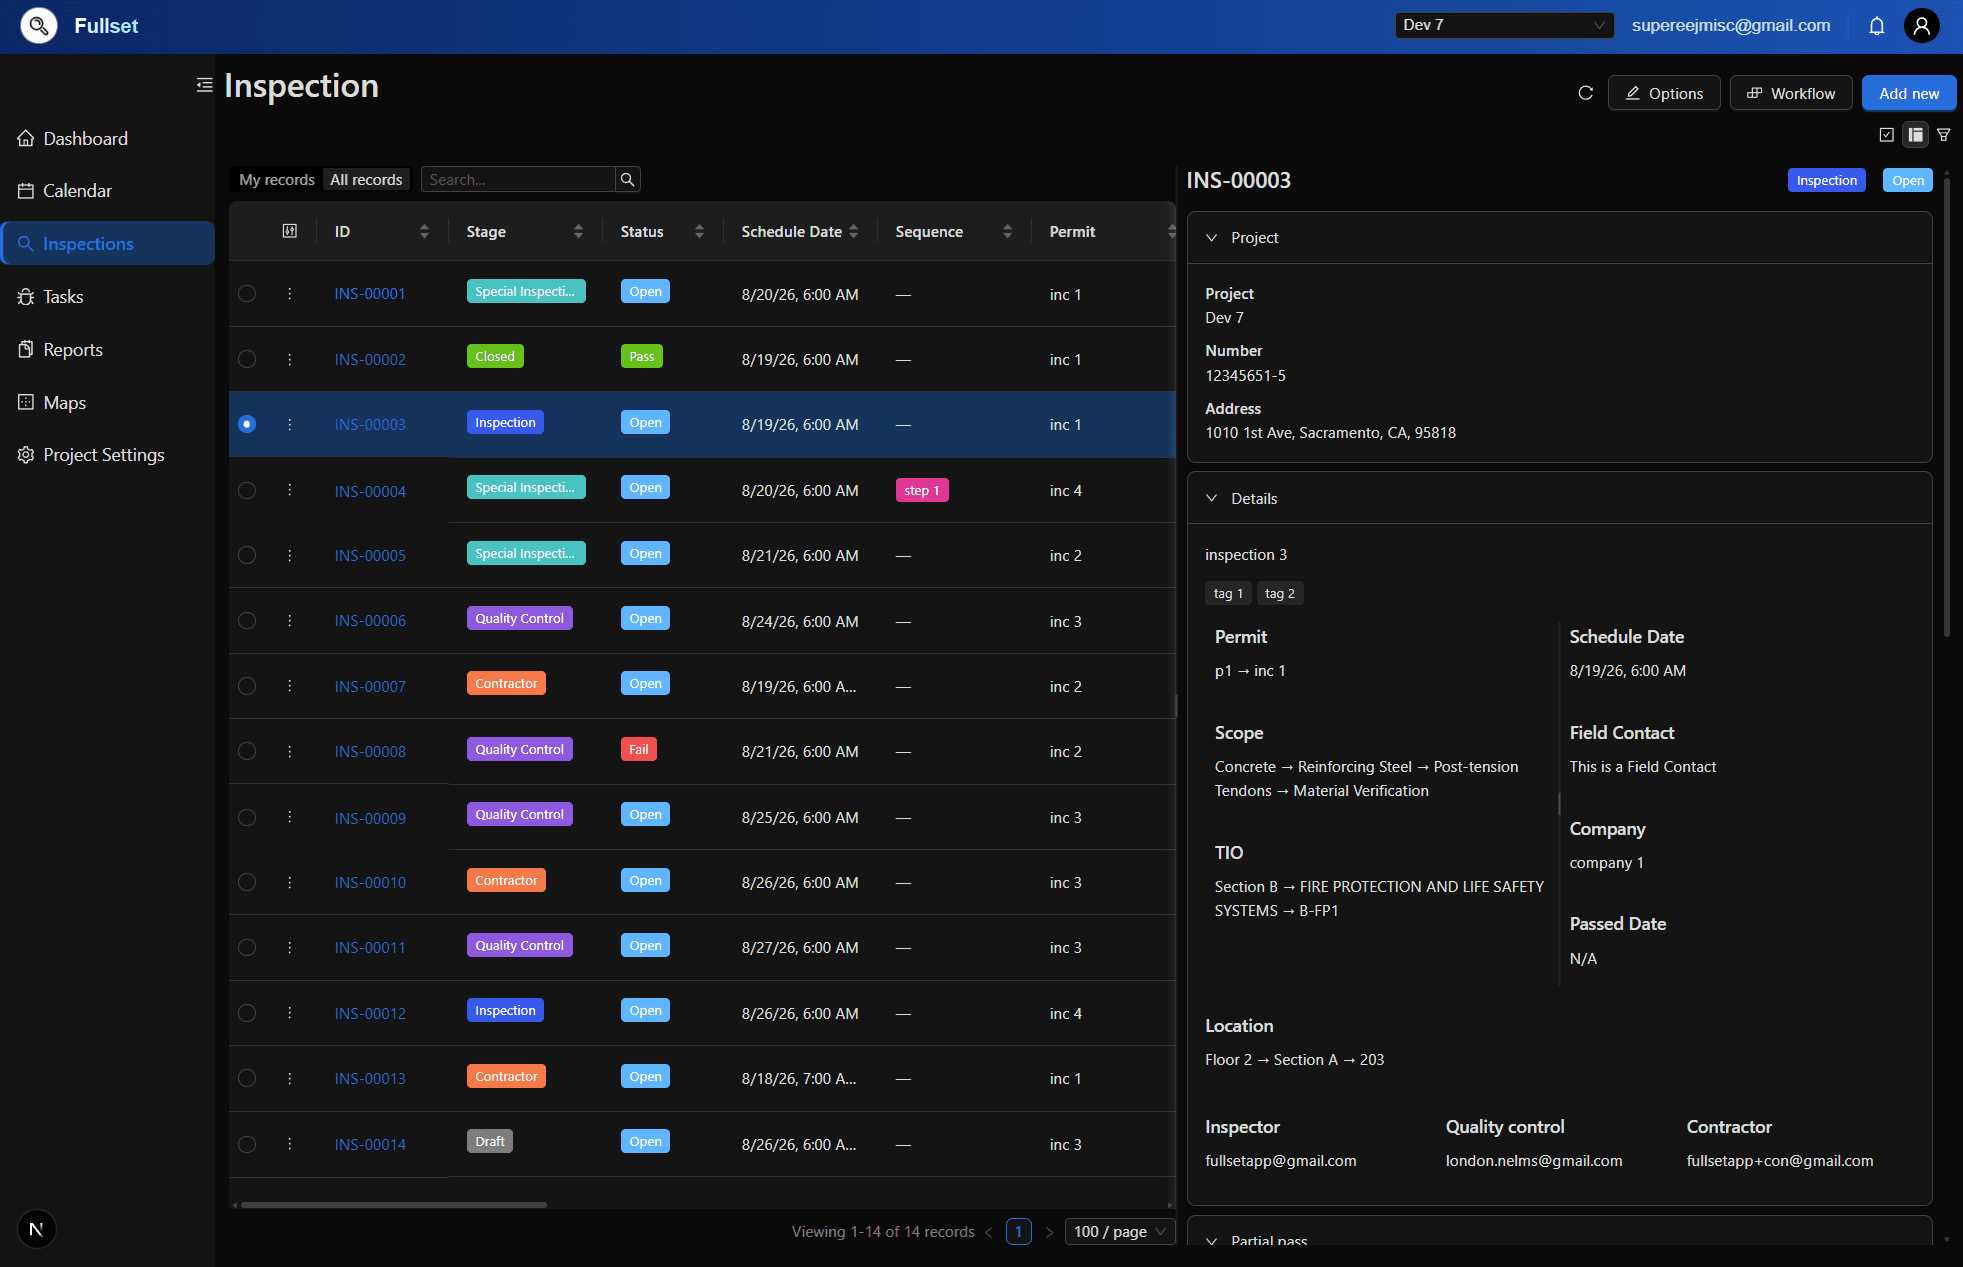This screenshot has width=1963, height=1267.
Task: Open row menu for INS-00012
Action: [x=290, y=1013]
